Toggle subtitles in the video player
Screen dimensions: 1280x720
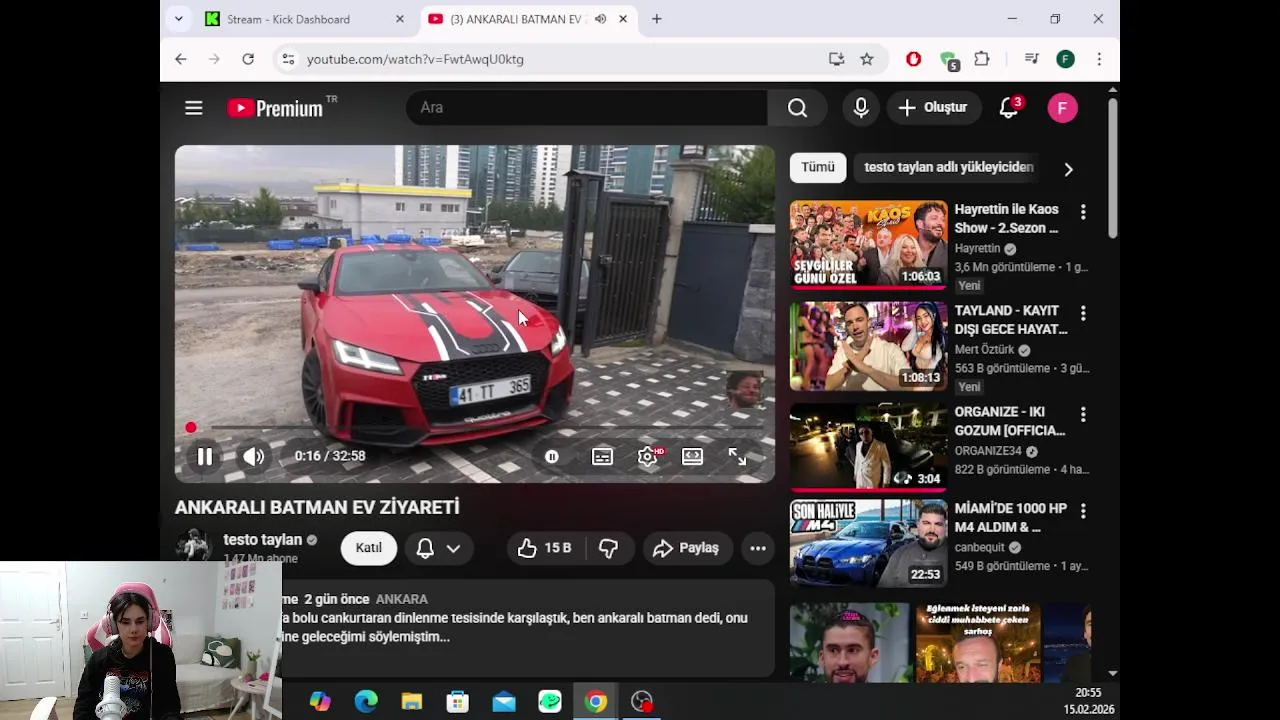coord(602,457)
